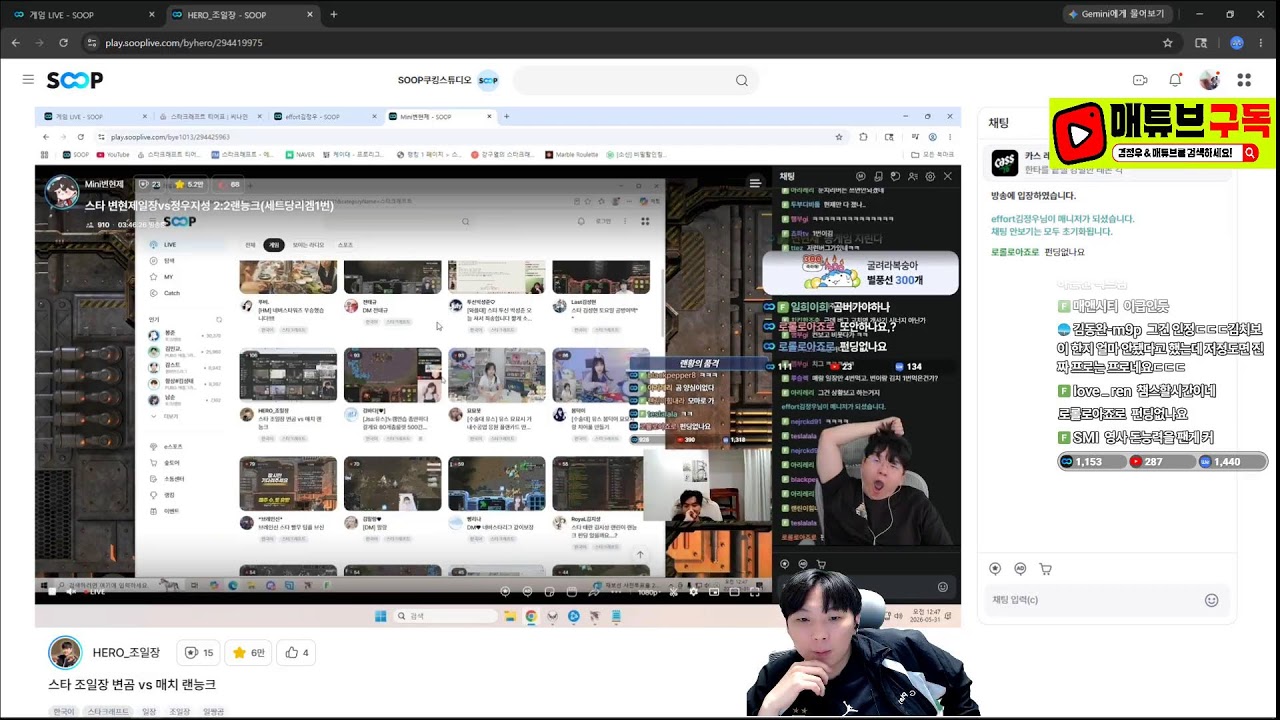This screenshot has width=1280, height=720.
Task: Select the 조일장 tag under the title
Action: point(179,712)
